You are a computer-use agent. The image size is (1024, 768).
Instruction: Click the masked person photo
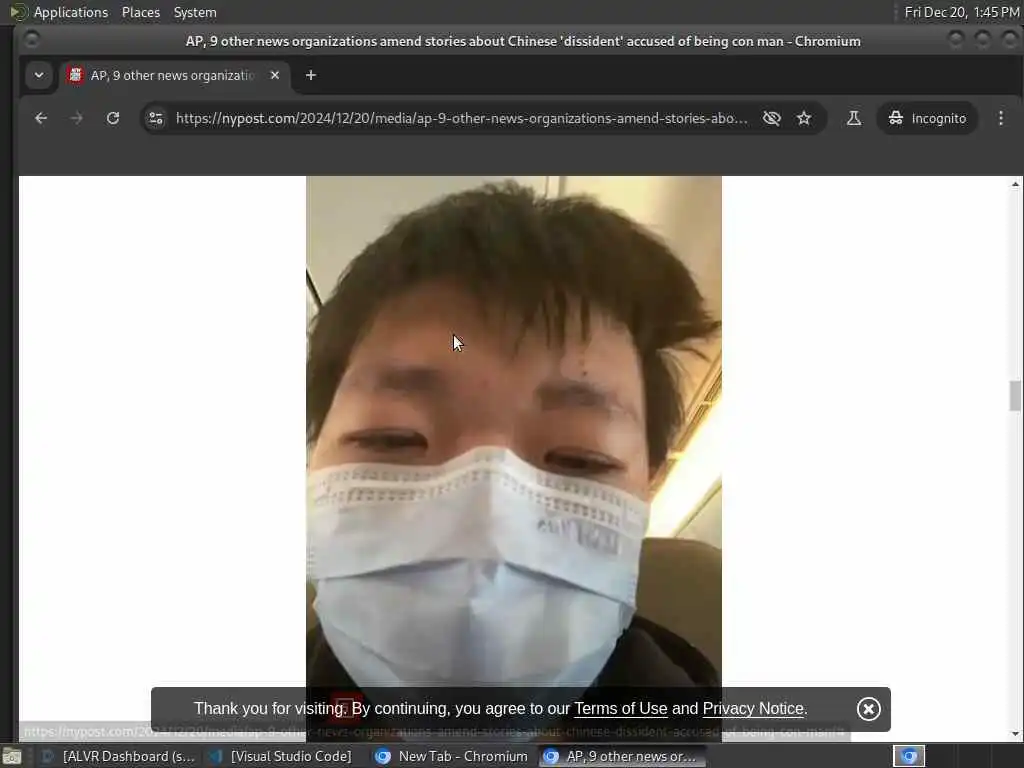[514, 431]
